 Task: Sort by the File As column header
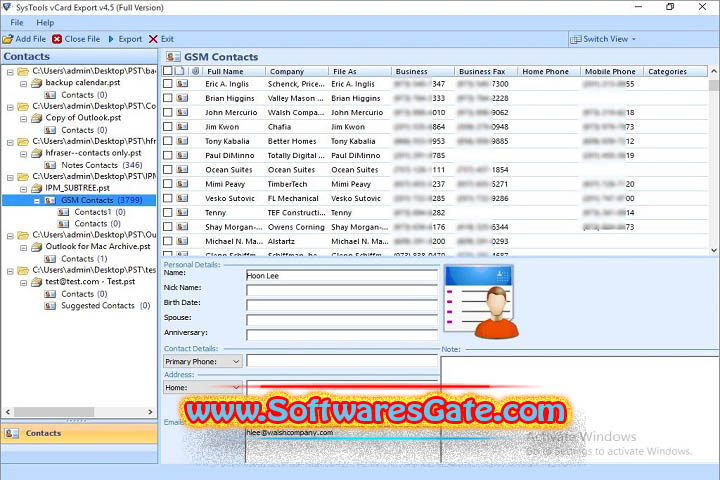(x=360, y=71)
